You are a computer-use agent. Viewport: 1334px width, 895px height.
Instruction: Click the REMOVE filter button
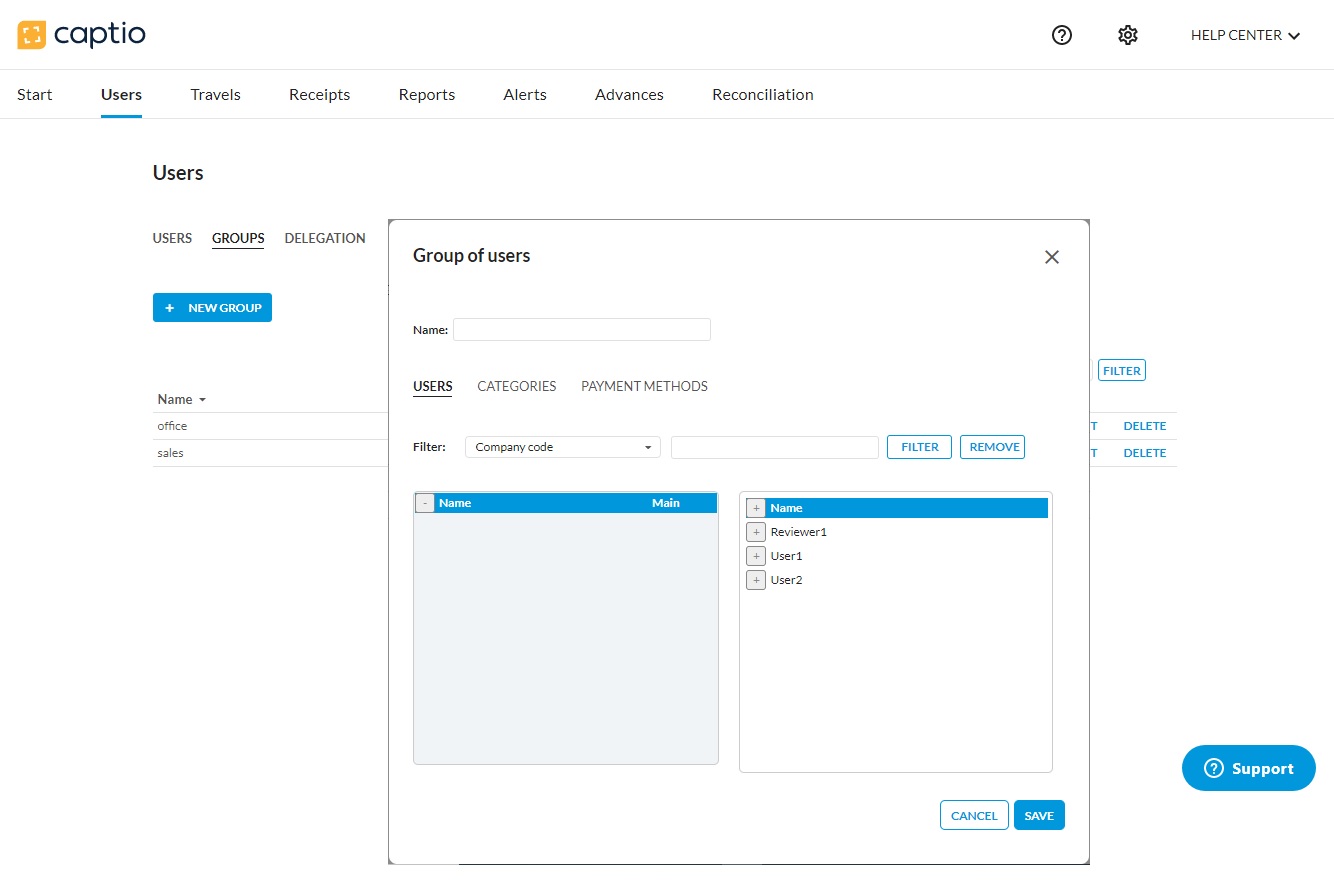(x=992, y=447)
